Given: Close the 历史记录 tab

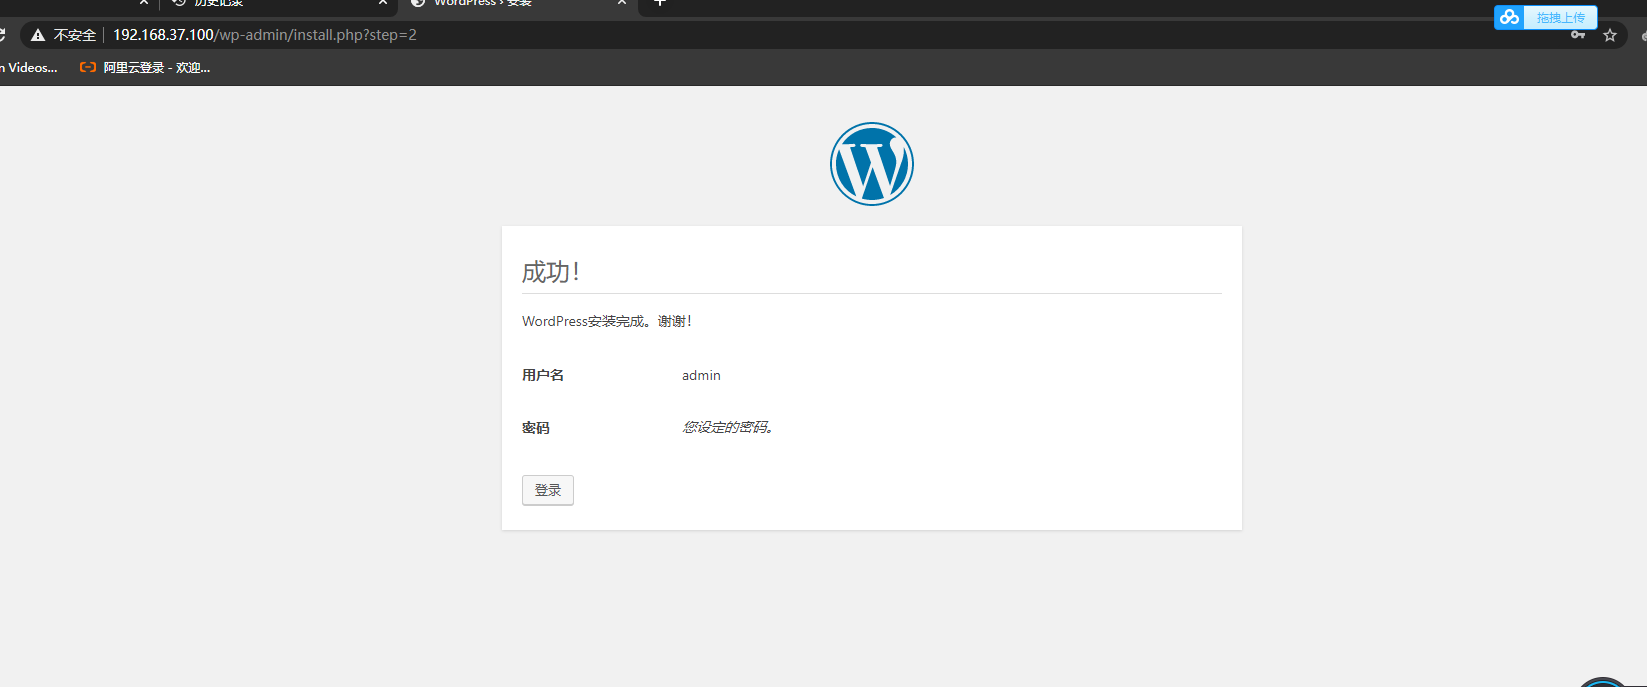Looking at the screenshot, I should (x=383, y=3).
